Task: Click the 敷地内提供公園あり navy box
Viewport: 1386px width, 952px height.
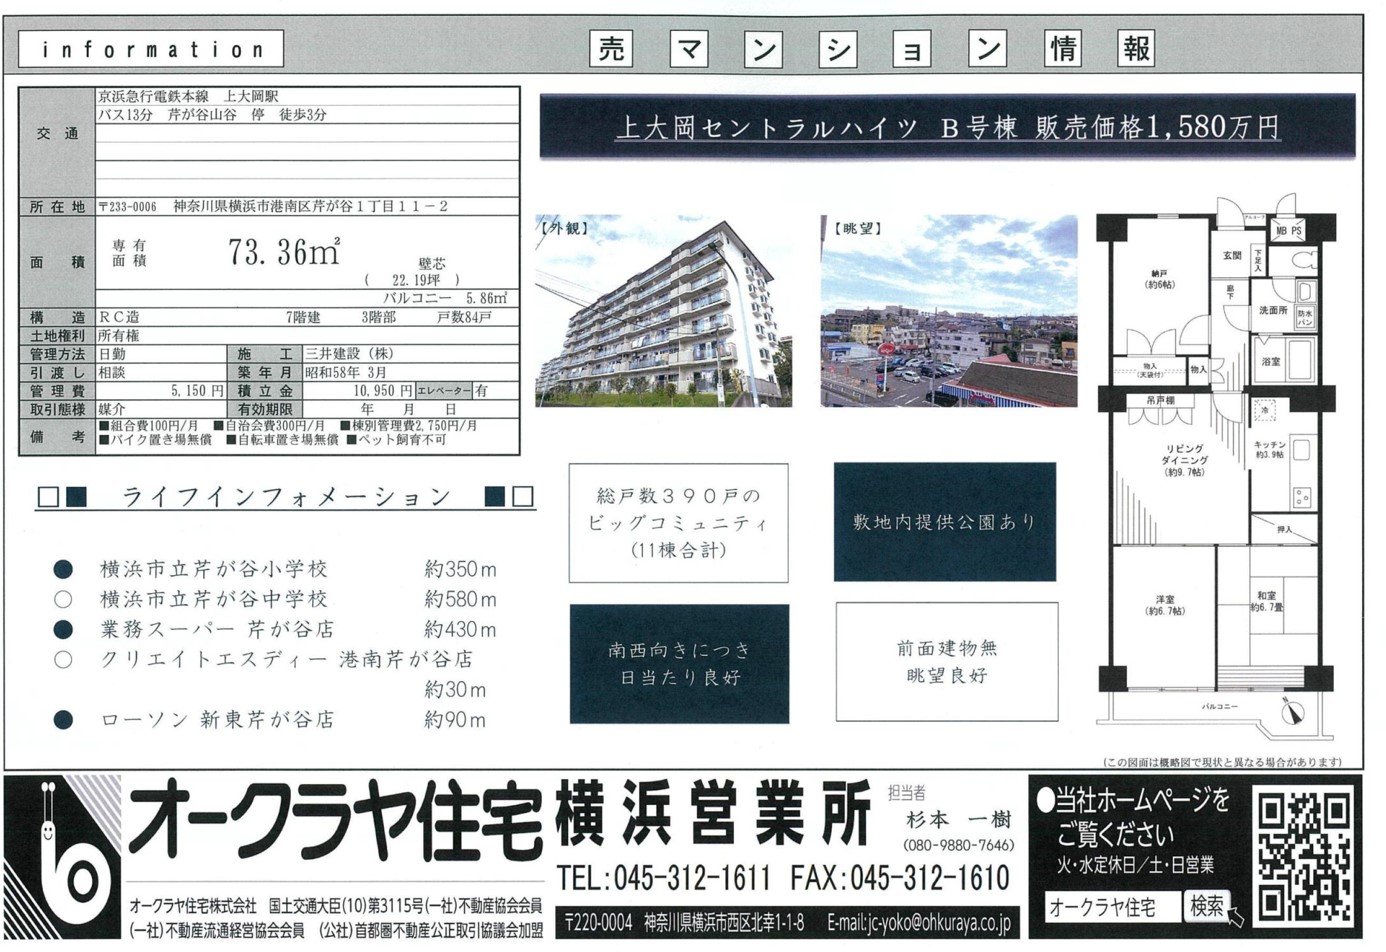Action: (944, 521)
